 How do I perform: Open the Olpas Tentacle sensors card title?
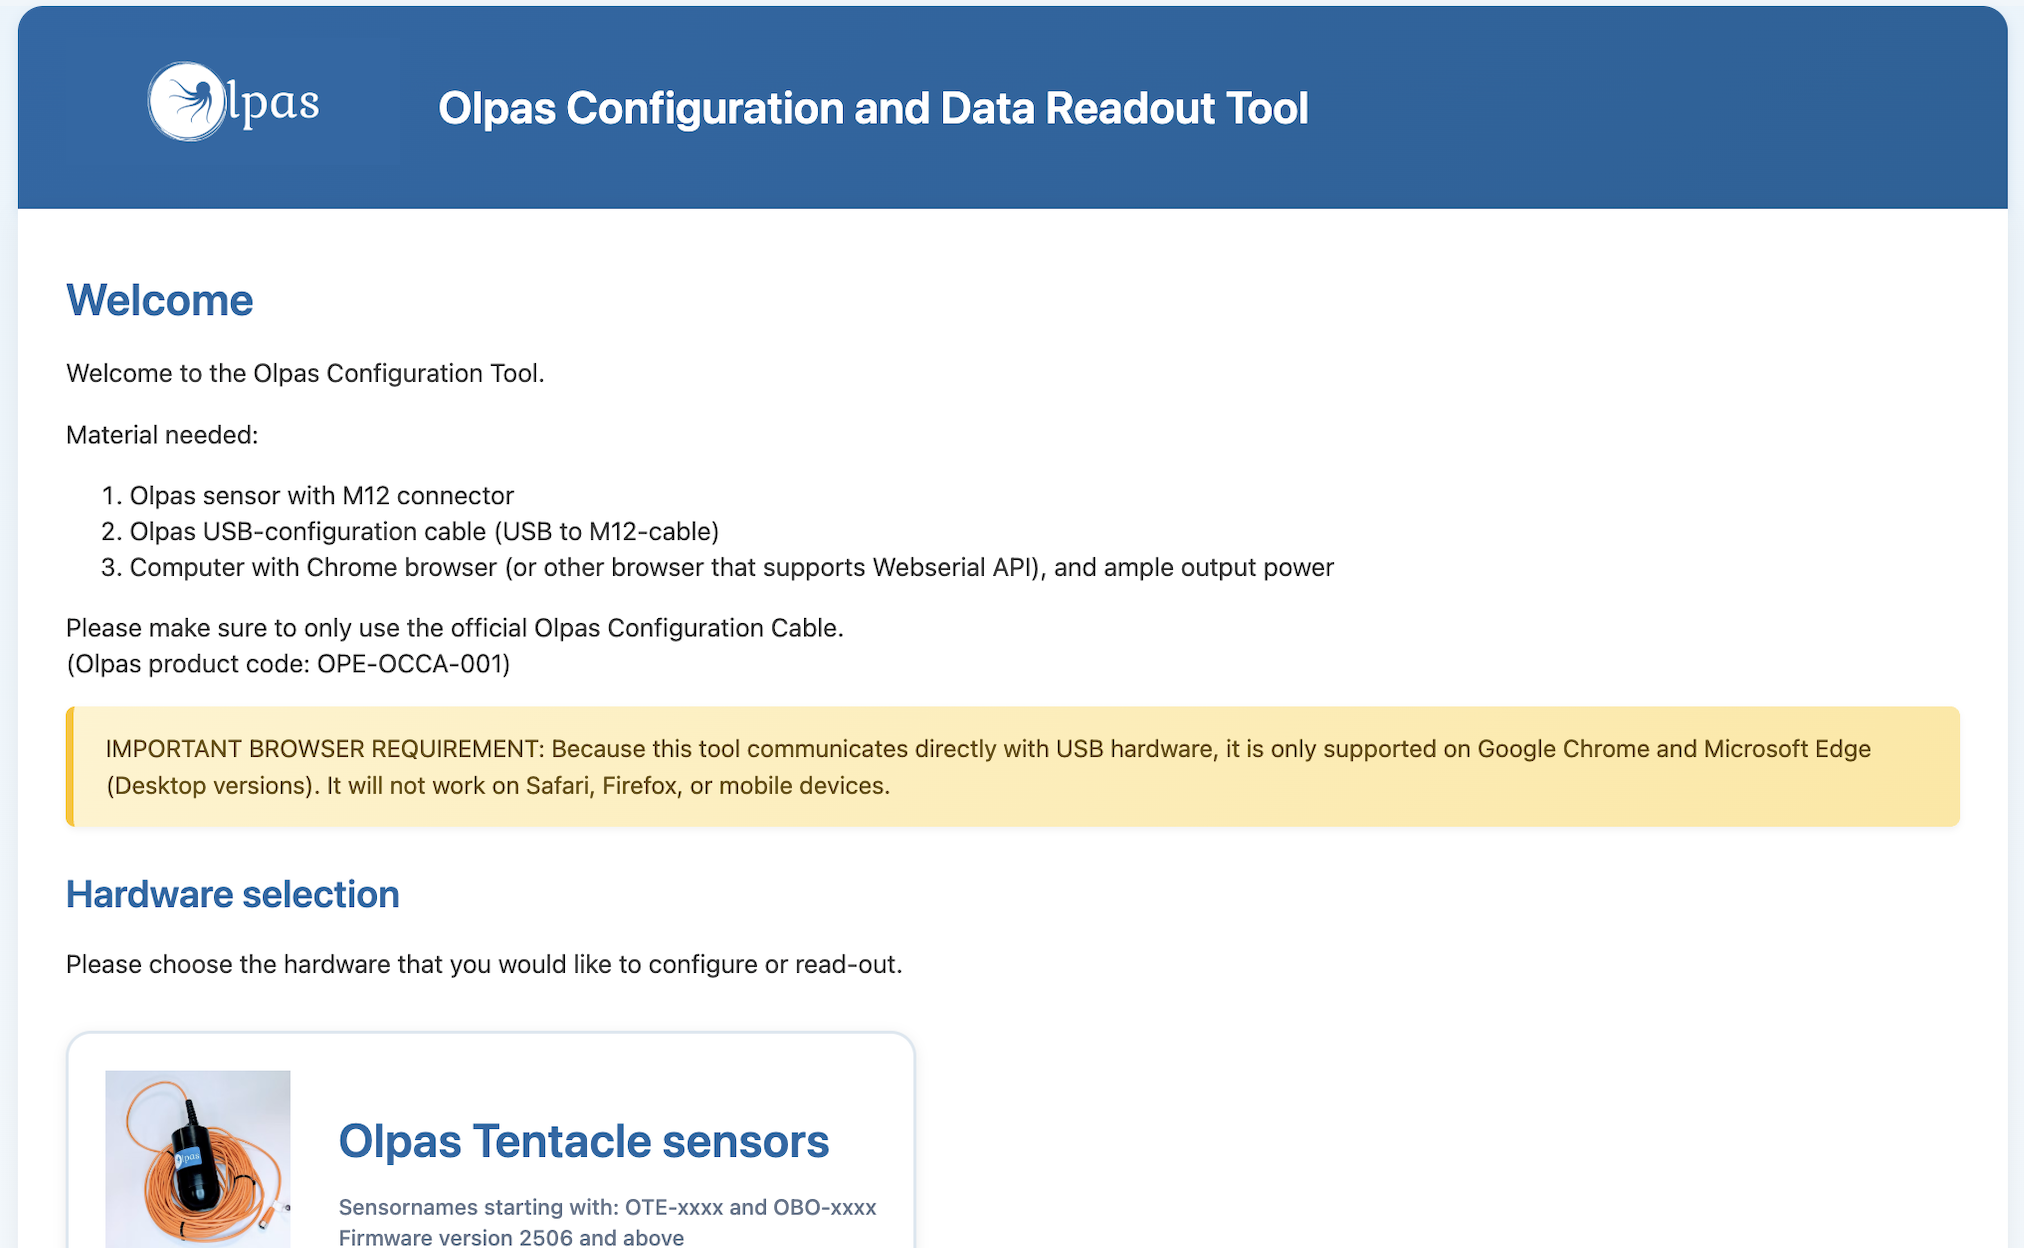tap(583, 1141)
